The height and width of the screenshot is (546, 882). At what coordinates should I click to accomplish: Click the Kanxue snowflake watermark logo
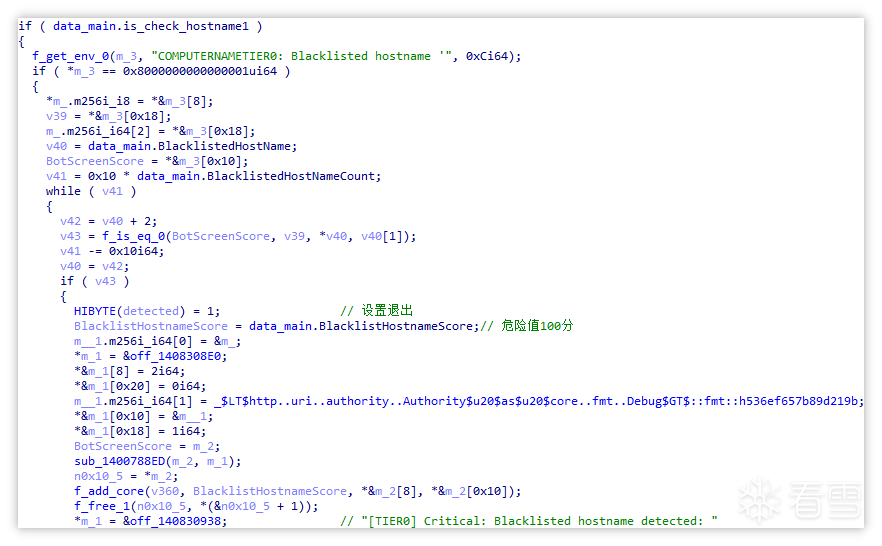pos(756,499)
